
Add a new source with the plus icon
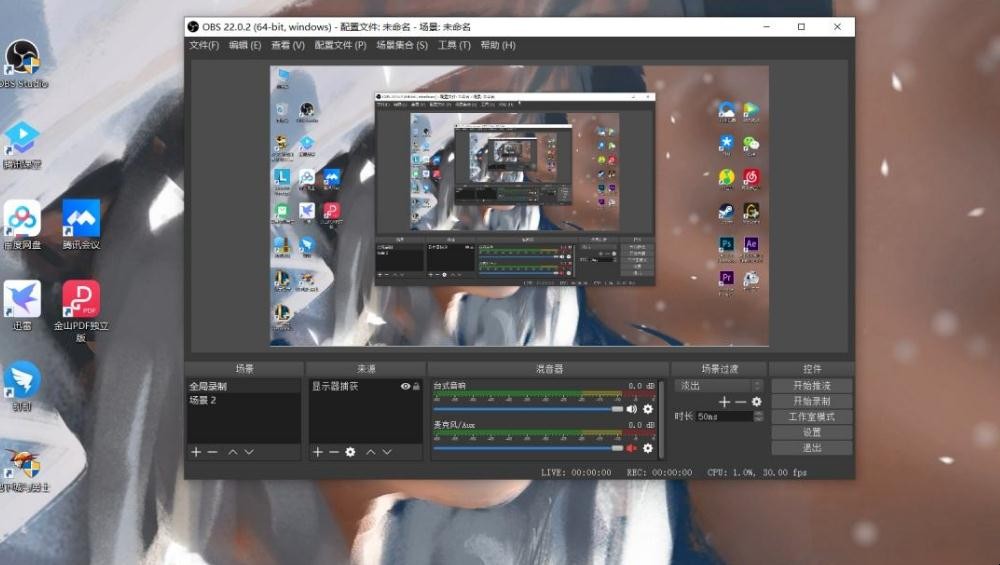tap(318, 452)
